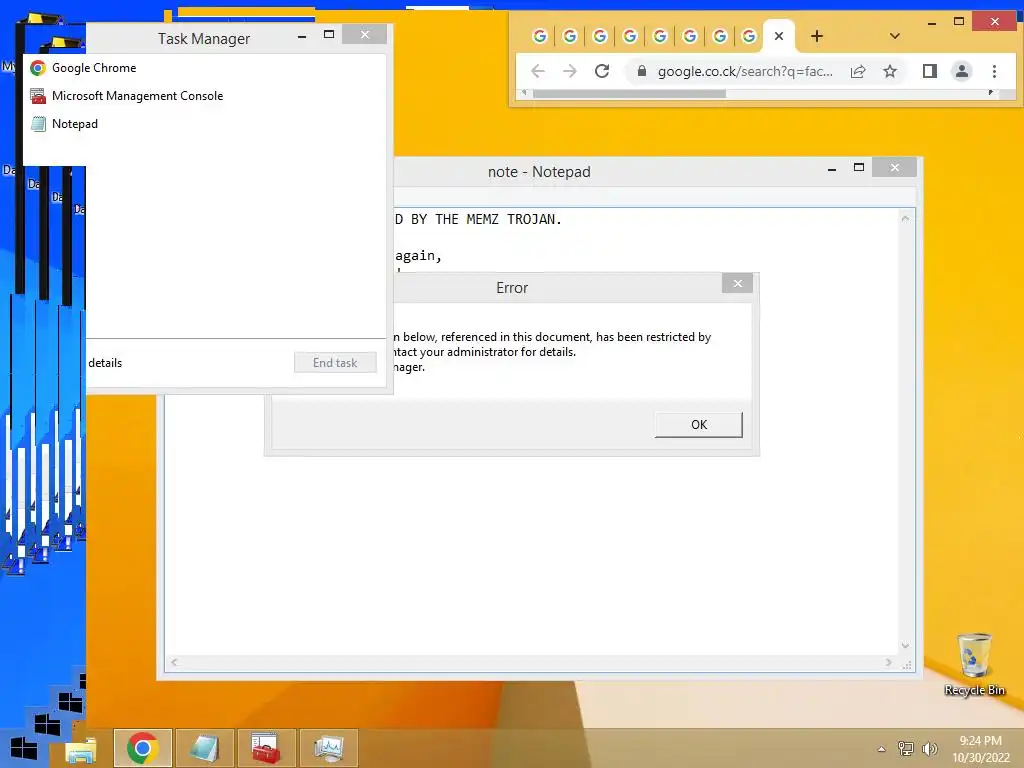1024x768 pixels.
Task: Open Chrome three-dot menu
Action: coord(994,71)
